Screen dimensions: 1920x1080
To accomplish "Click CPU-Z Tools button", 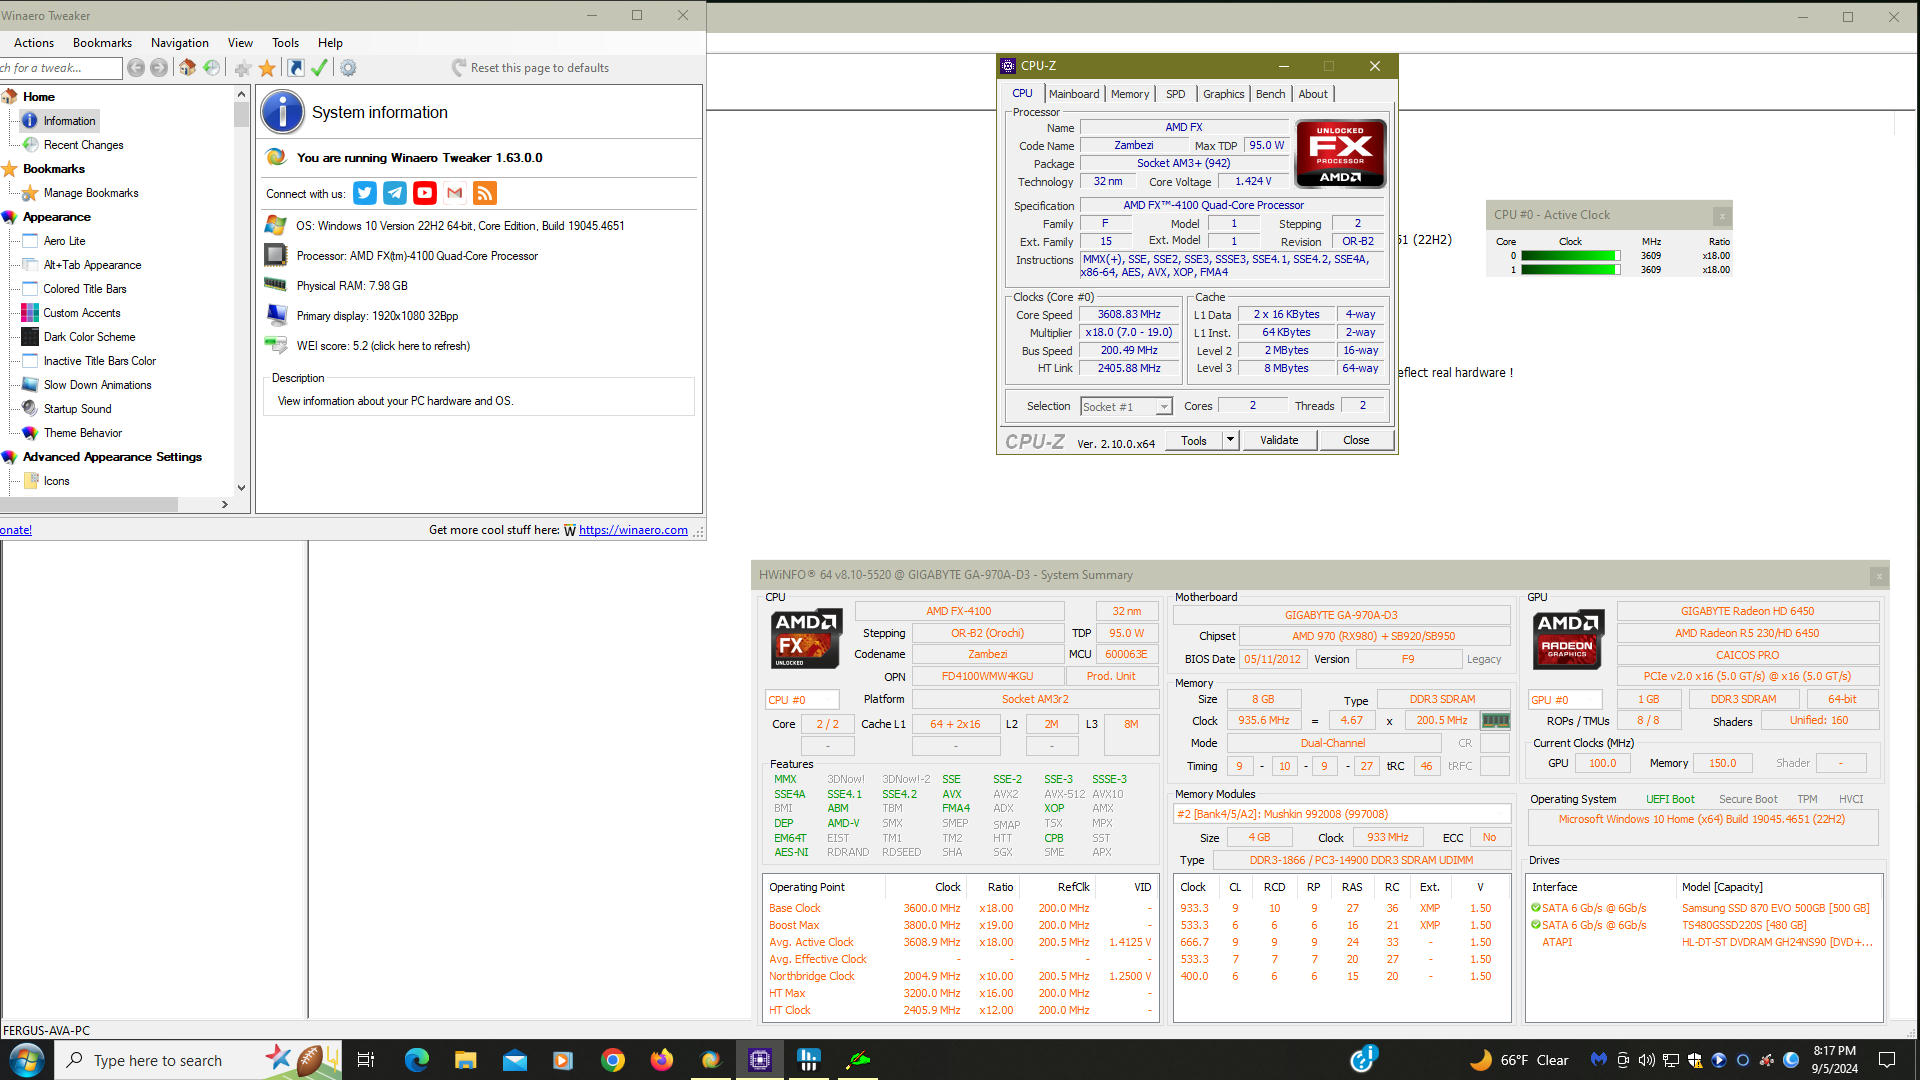I will pyautogui.click(x=1194, y=440).
